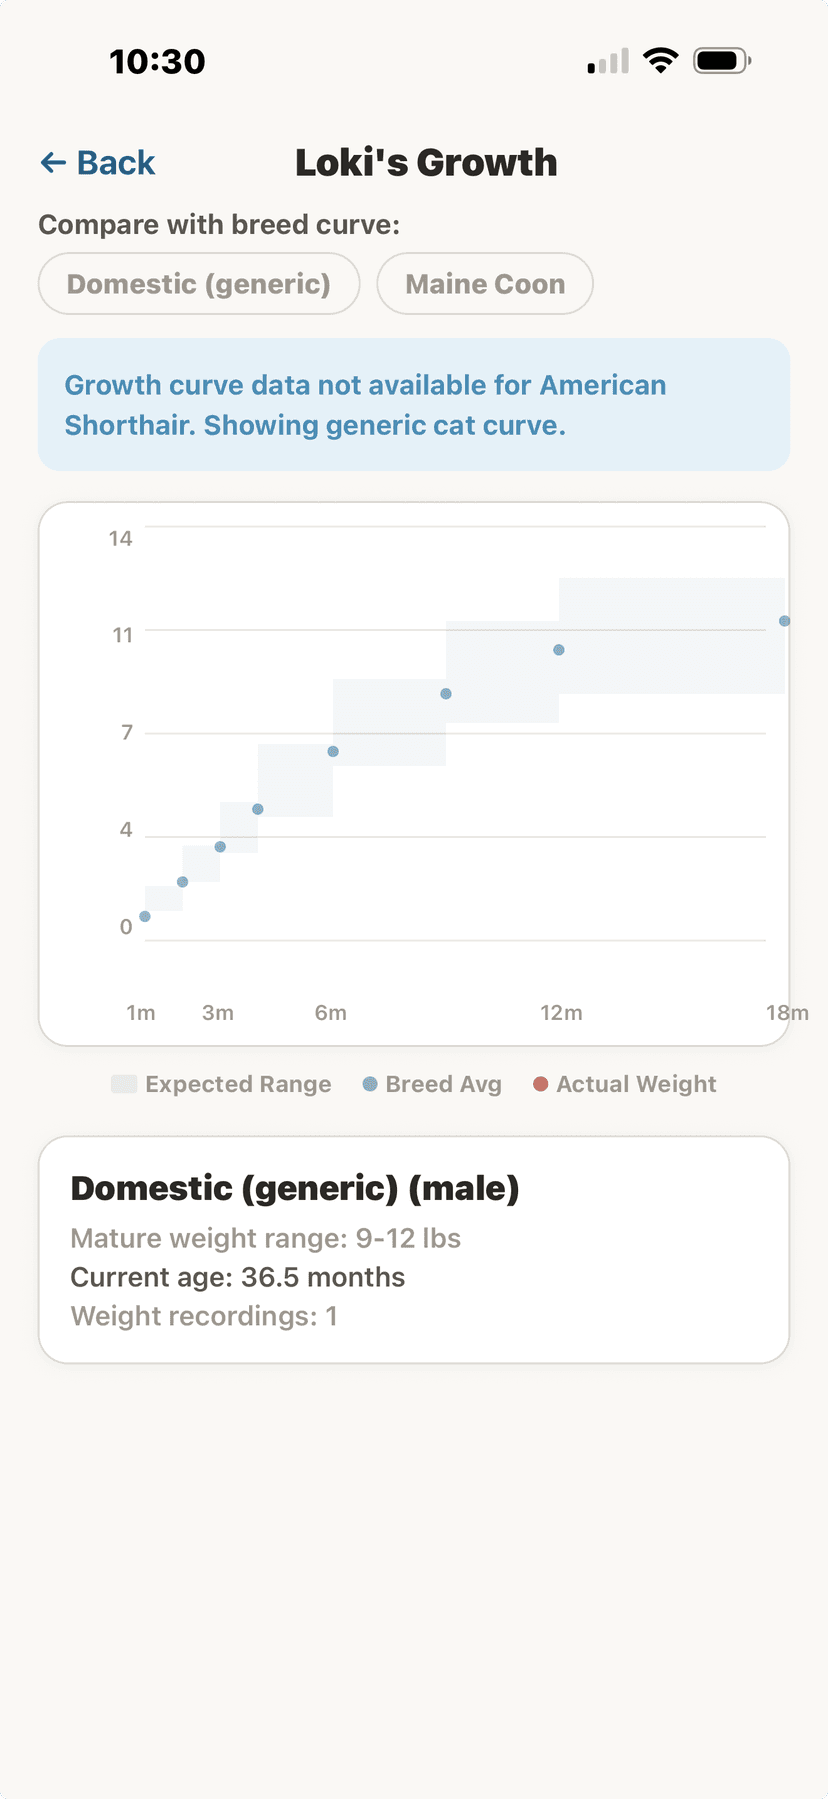Tap the back arrow icon
The image size is (828, 1799).
point(53,162)
